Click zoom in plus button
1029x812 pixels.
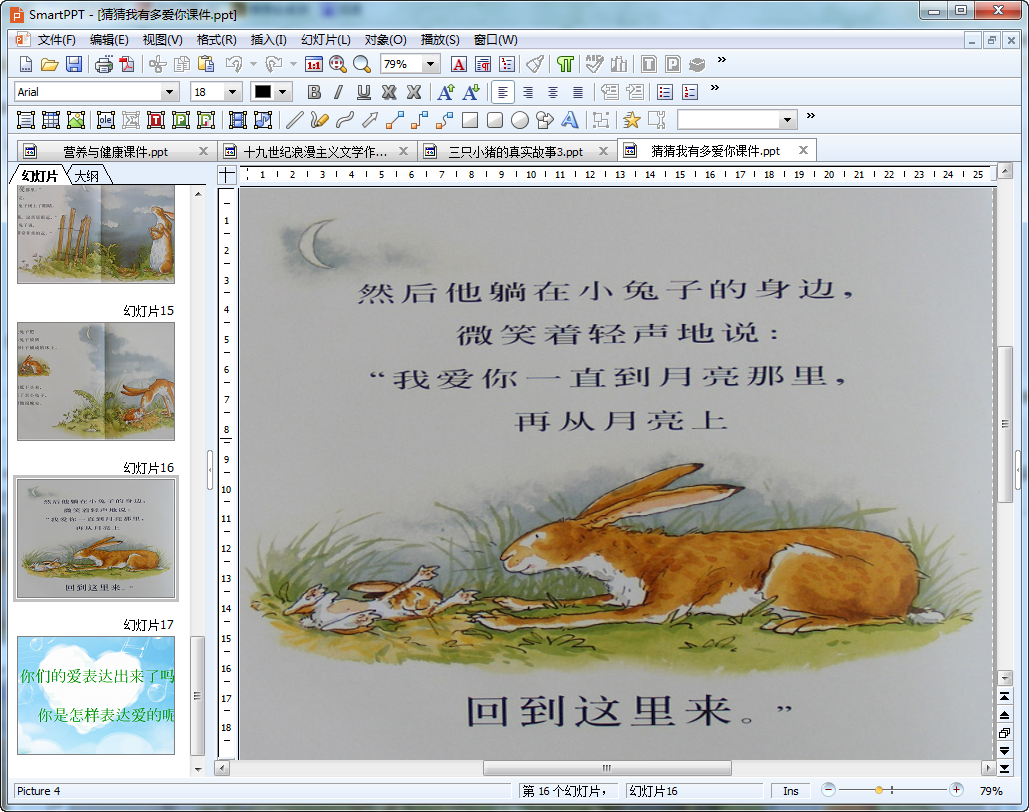tap(956, 790)
